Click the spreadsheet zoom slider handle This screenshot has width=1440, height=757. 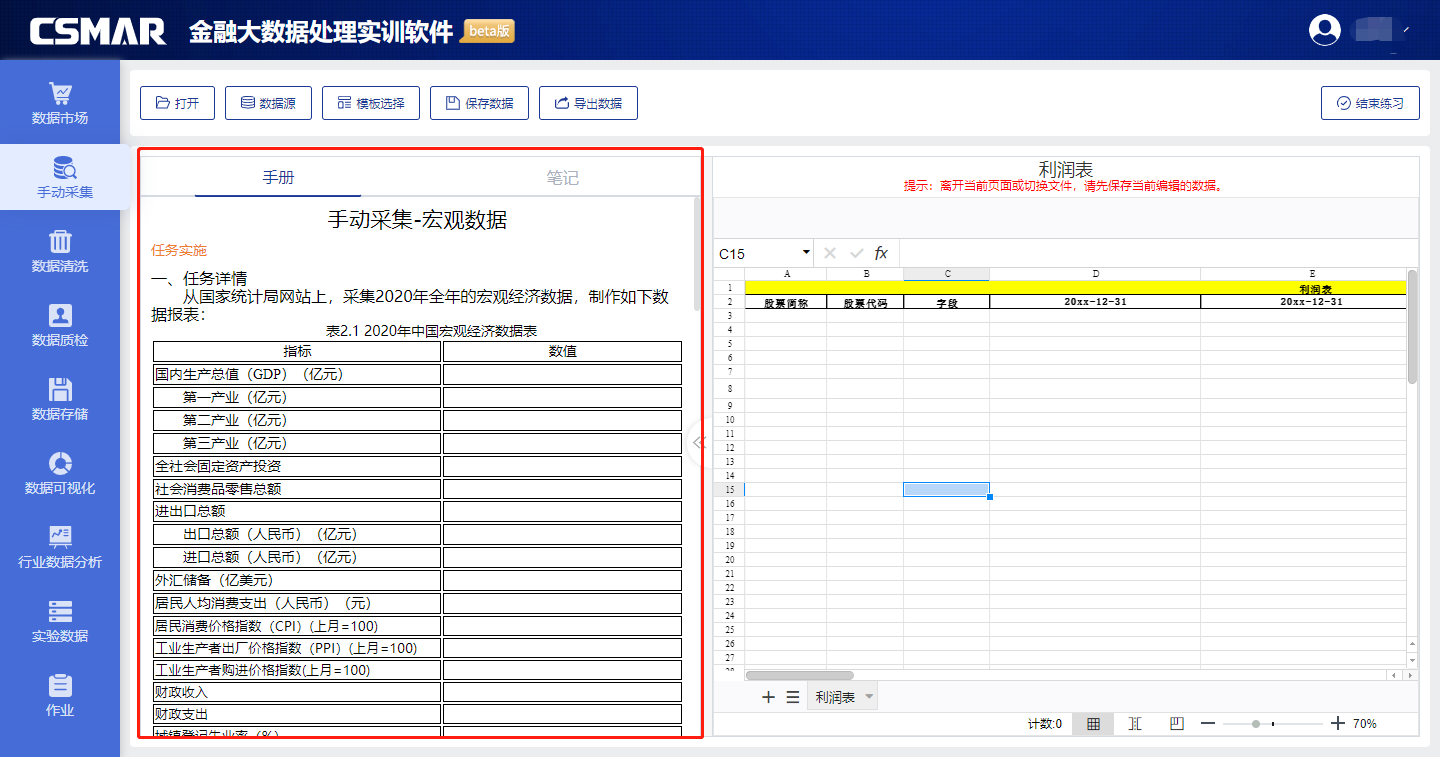(x=1256, y=724)
